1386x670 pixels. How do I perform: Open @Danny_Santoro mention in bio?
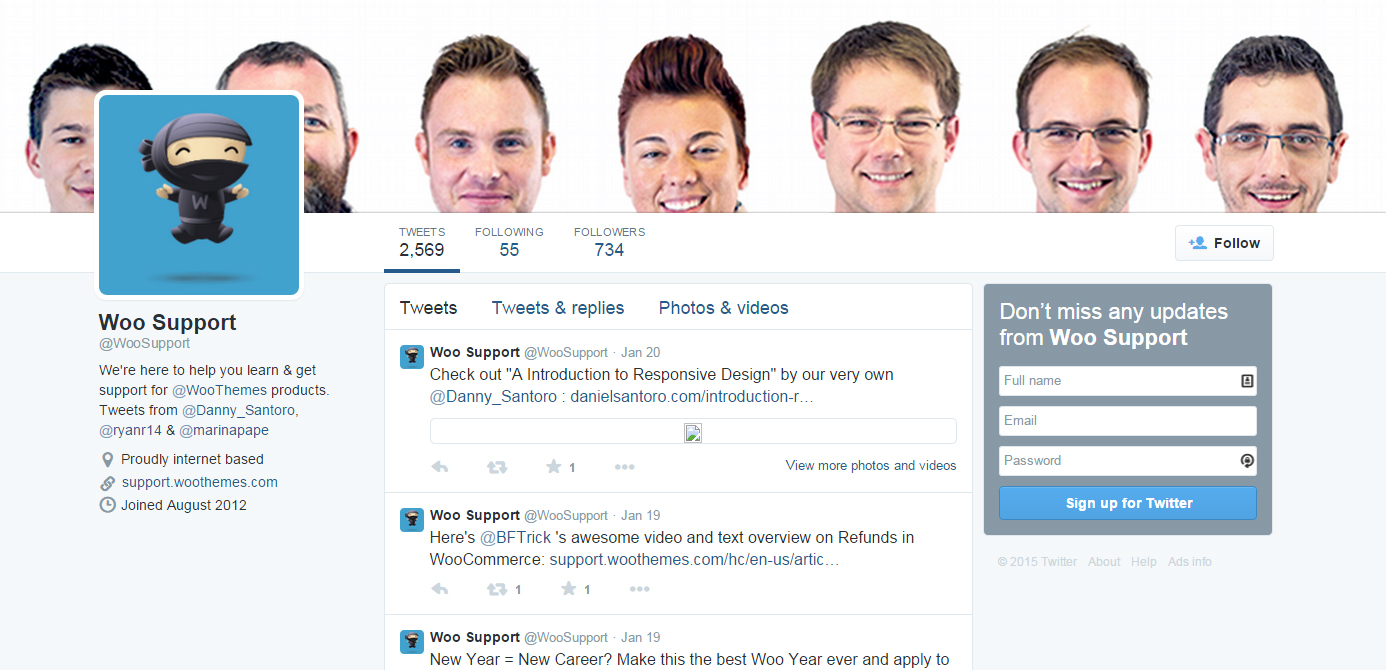(240, 410)
